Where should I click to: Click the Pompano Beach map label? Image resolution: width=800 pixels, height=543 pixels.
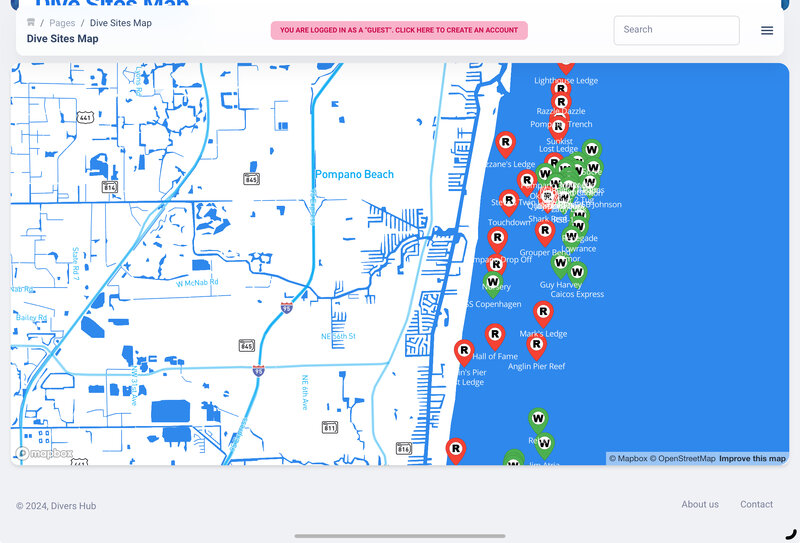tap(354, 174)
